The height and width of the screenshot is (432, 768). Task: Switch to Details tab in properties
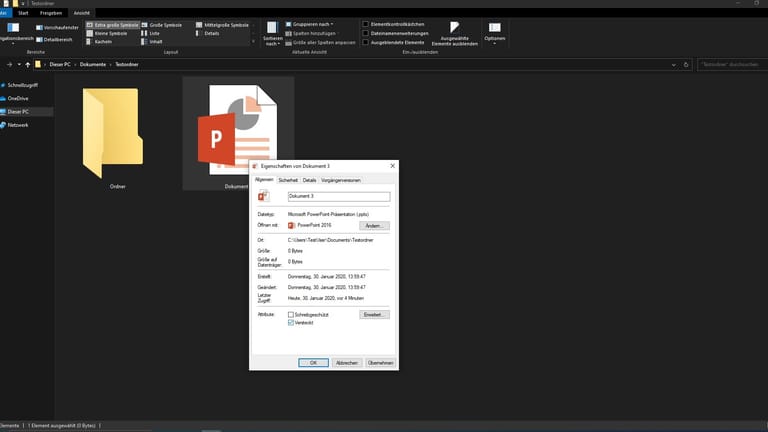(x=309, y=180)
